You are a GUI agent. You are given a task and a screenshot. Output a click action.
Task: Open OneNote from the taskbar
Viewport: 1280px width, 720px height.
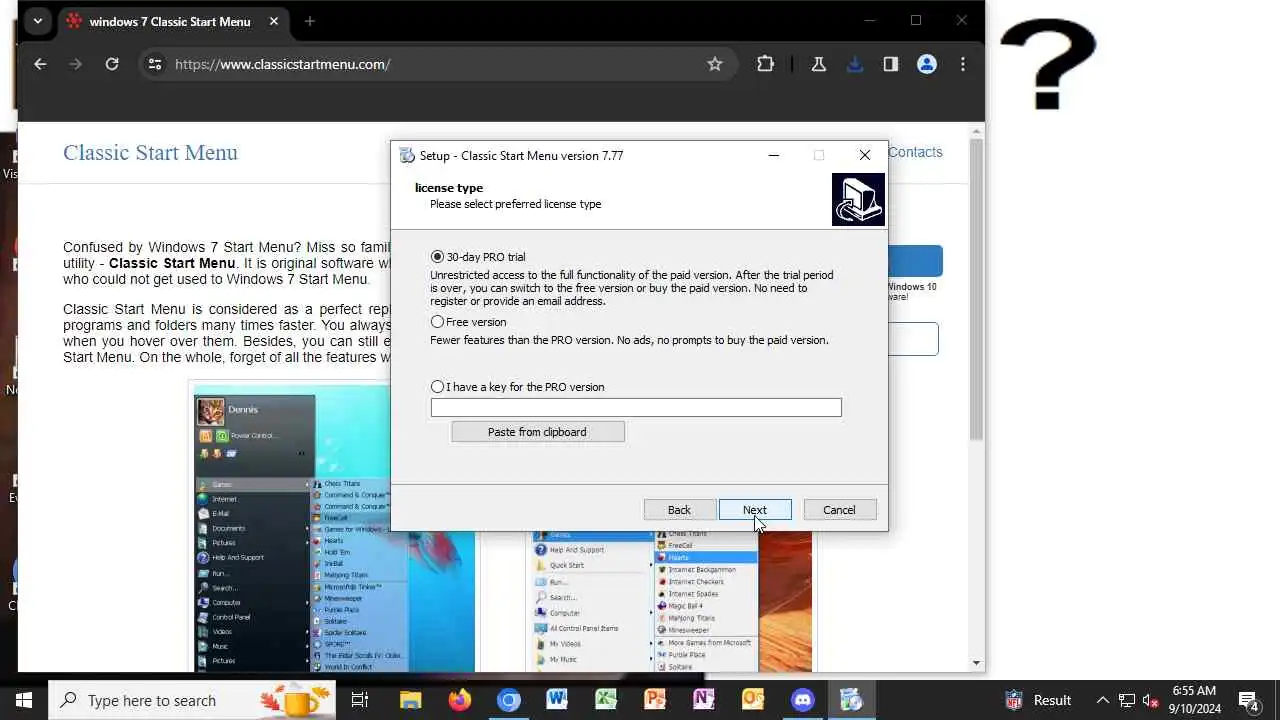click(x=704, y=700)
